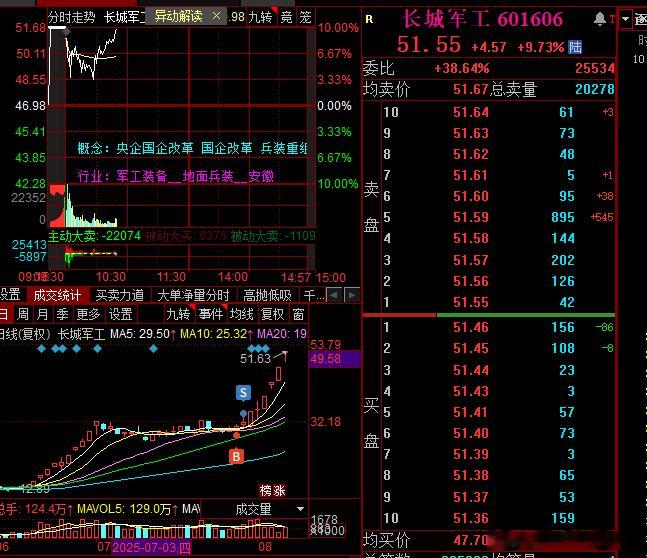Click the MAVOL5: 129.0万 label
Screen dimensions: 647x558
(x=127, y=509)
